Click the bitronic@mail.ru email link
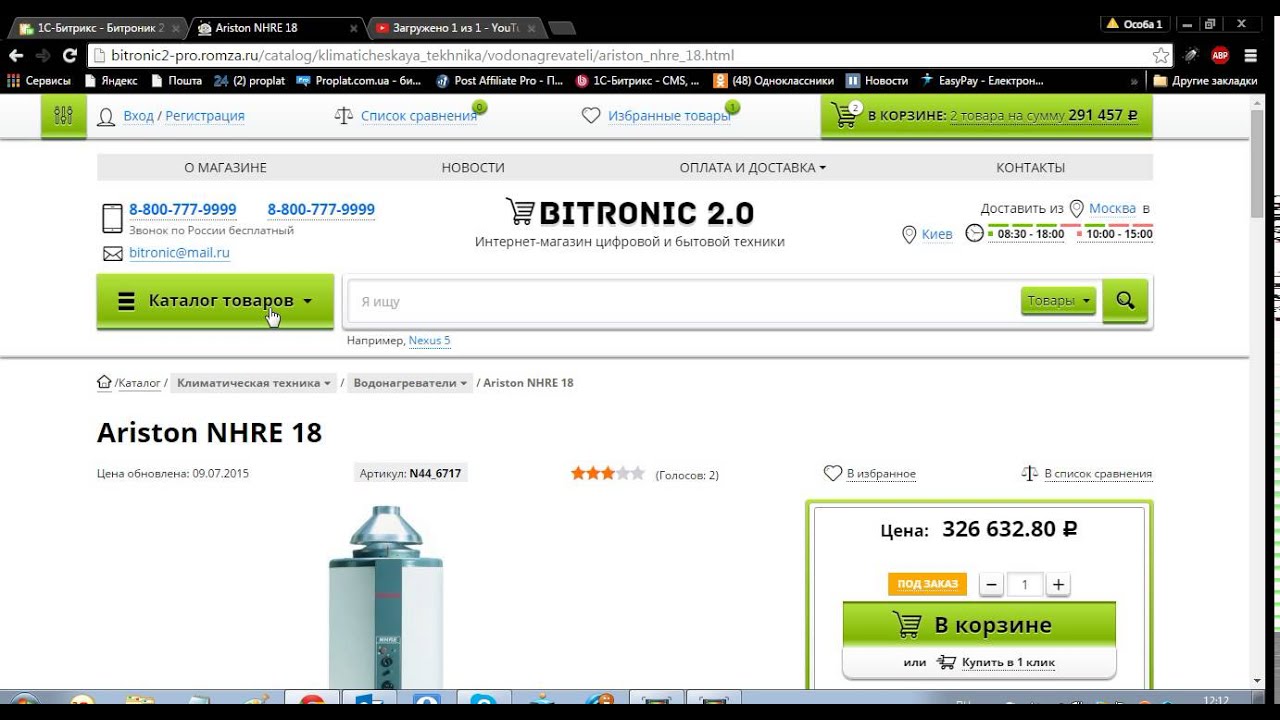1280x720 pixels. pyautogui.click(x=179, y=253)
